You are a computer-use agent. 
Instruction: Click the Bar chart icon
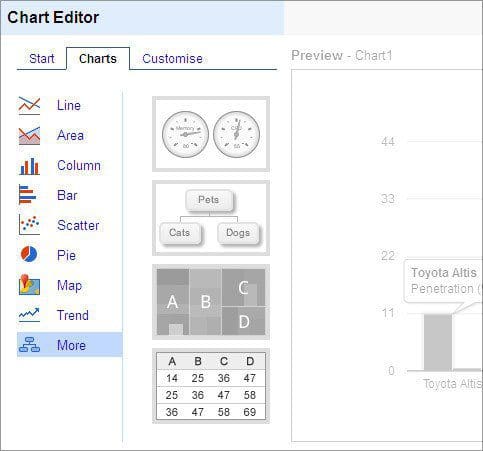(28, 195)
